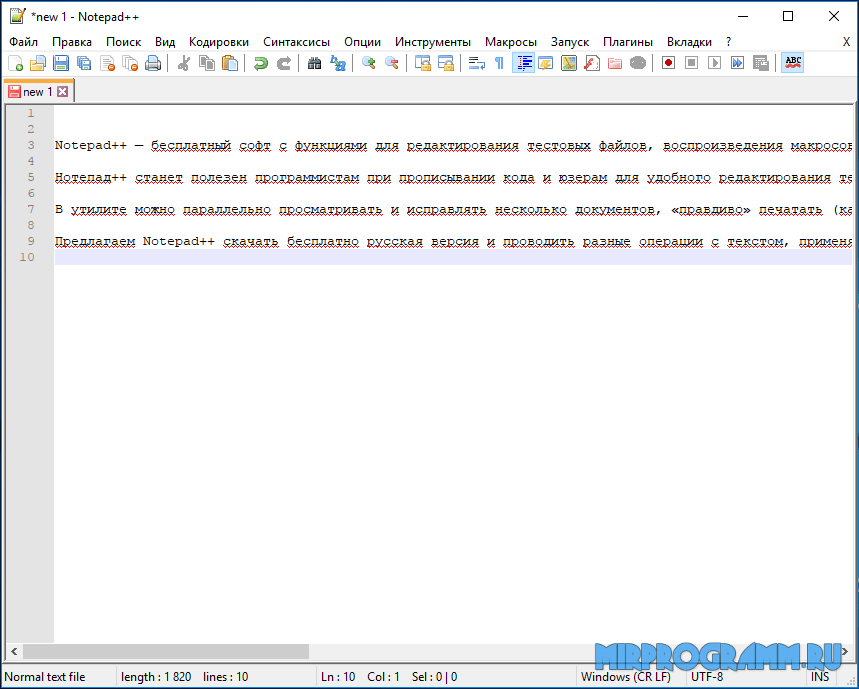Image resolution: width=859 pixels, height=689 pixels.
Task: Save the file with floppy disk icon
Action: tap(61, 64)
